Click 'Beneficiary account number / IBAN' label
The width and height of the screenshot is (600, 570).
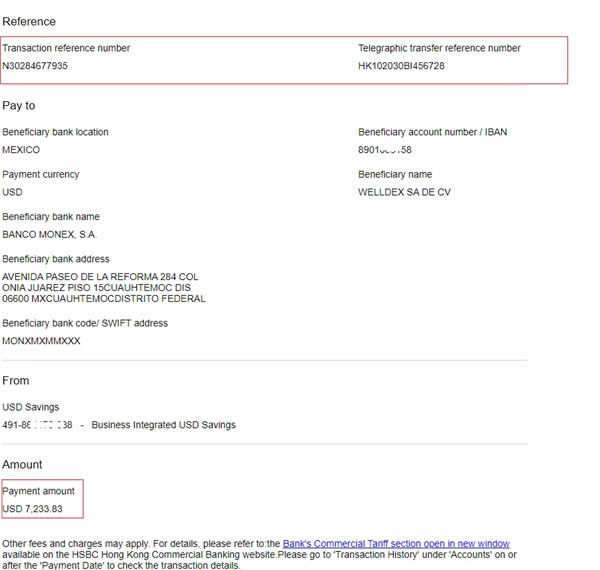pyautogui.click(x=432, y=132)
